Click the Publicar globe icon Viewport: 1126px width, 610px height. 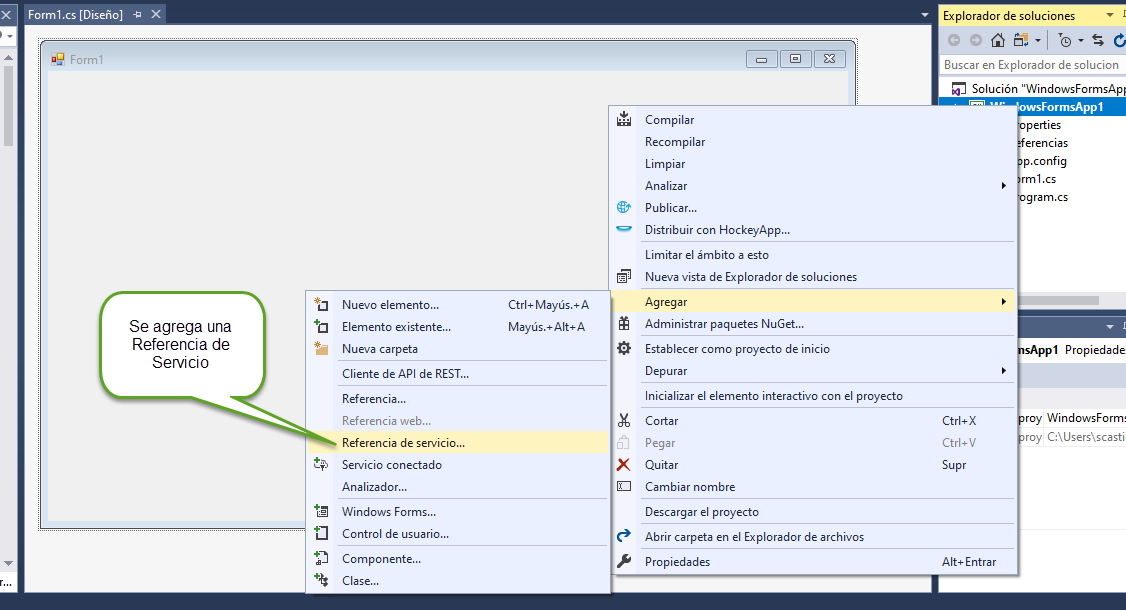624,208
